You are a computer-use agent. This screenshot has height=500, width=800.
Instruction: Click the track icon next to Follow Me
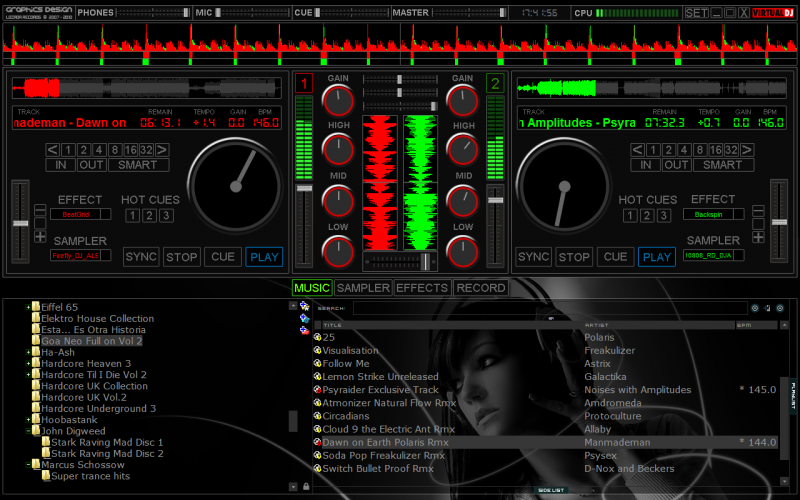click(317, 363)
